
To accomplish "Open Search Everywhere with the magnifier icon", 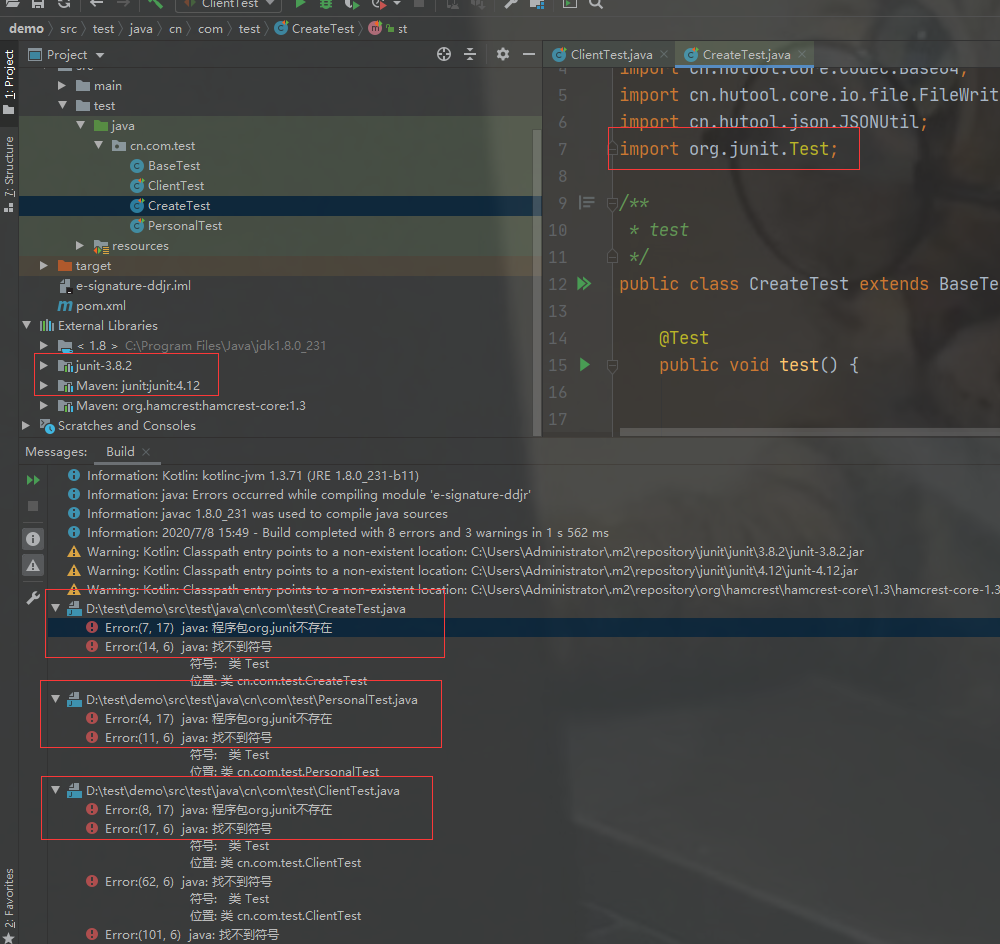I will point(595,6).
